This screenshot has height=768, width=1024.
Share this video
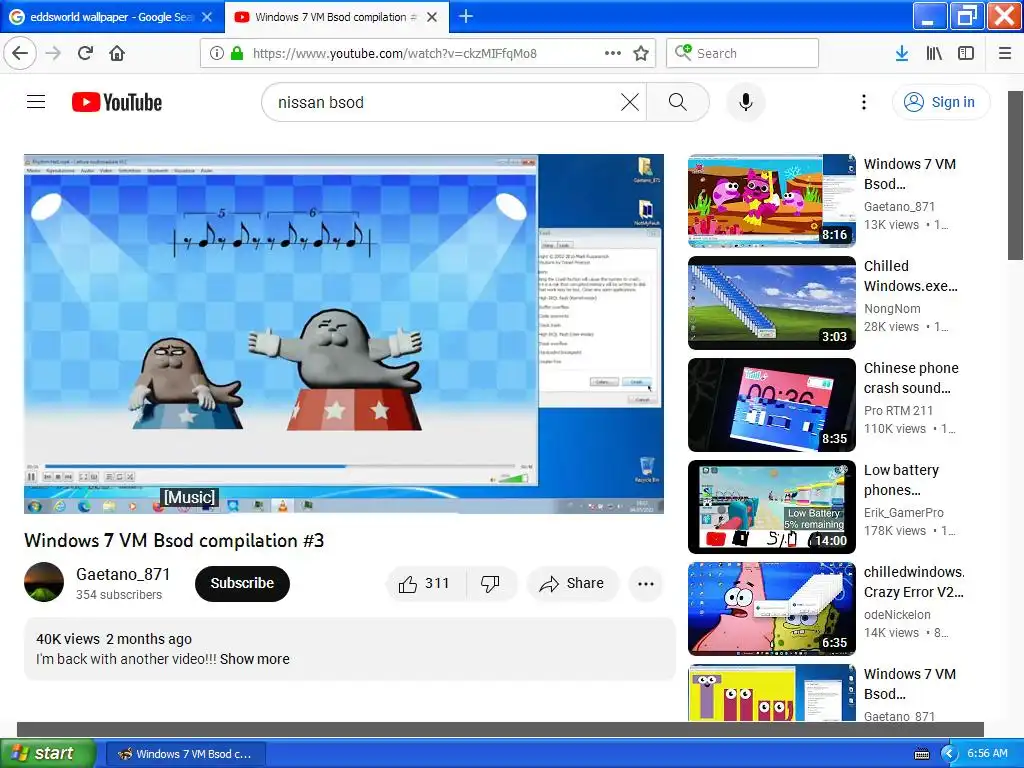pos(572,584)
